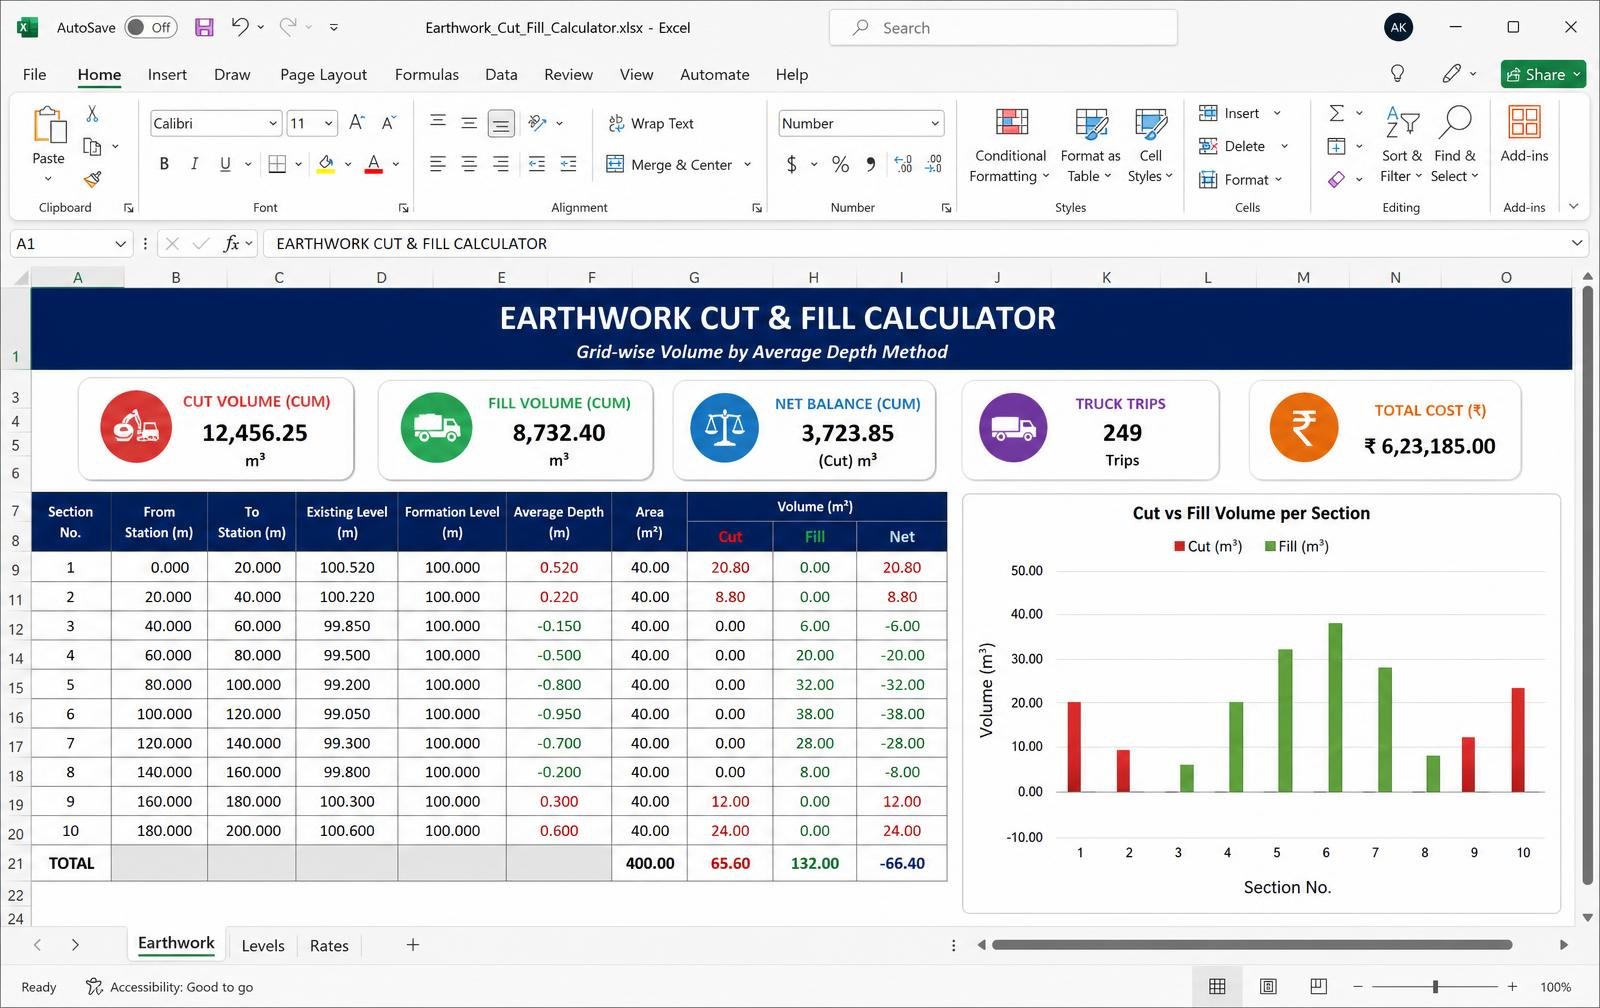Click the Share button
The height and width of the screenshot is (1008, 1600).
pyautogui.click(x=1543, y=74)
